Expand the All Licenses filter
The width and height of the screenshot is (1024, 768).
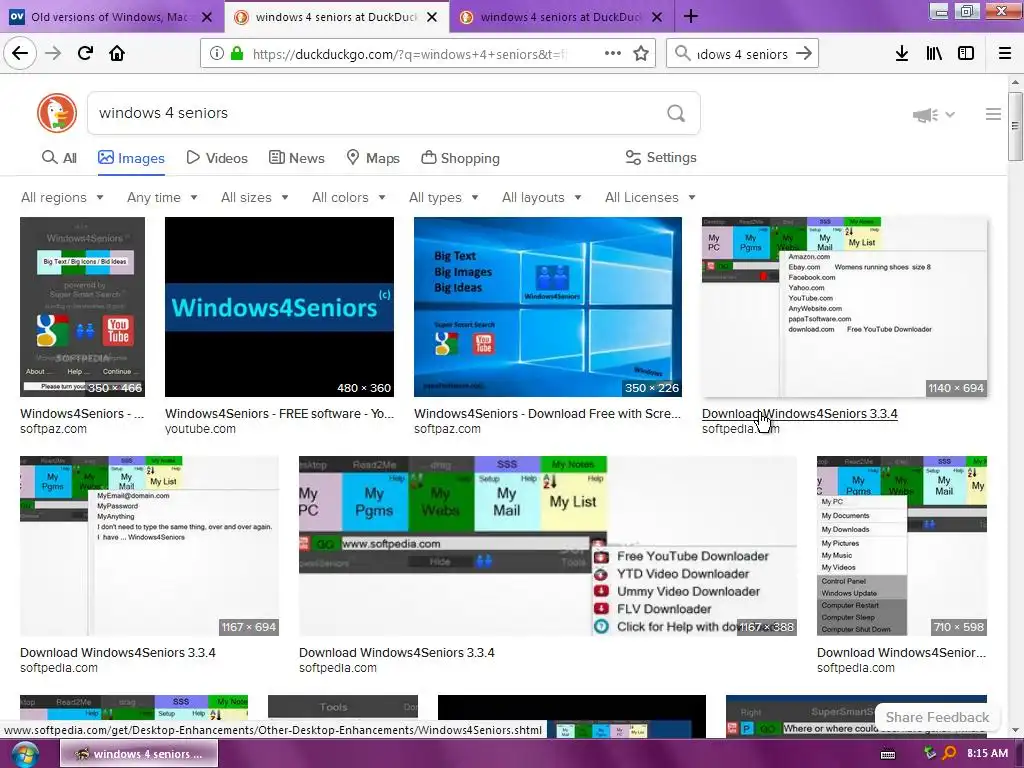650,197
